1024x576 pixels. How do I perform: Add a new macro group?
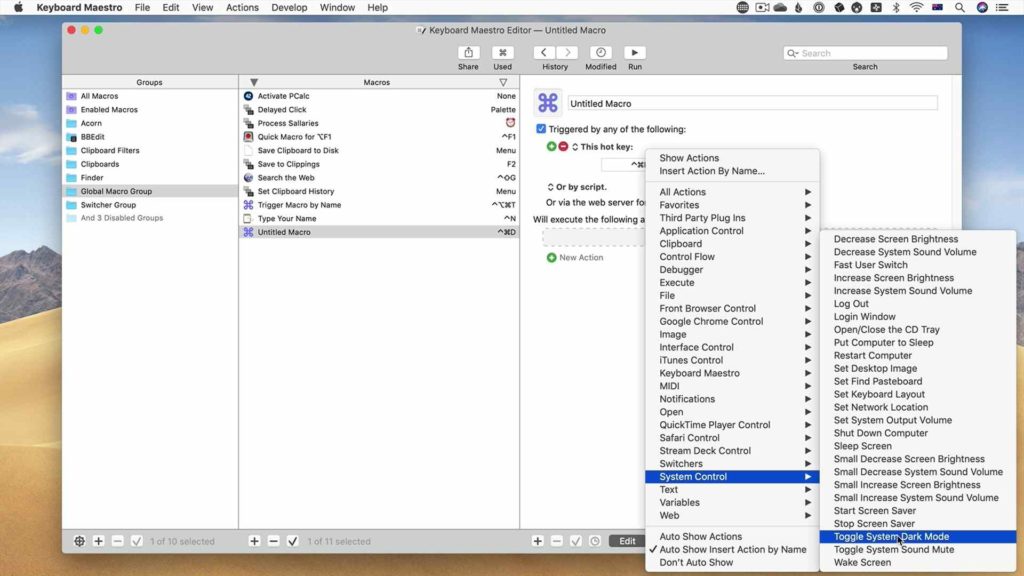[x=99, y=541]
